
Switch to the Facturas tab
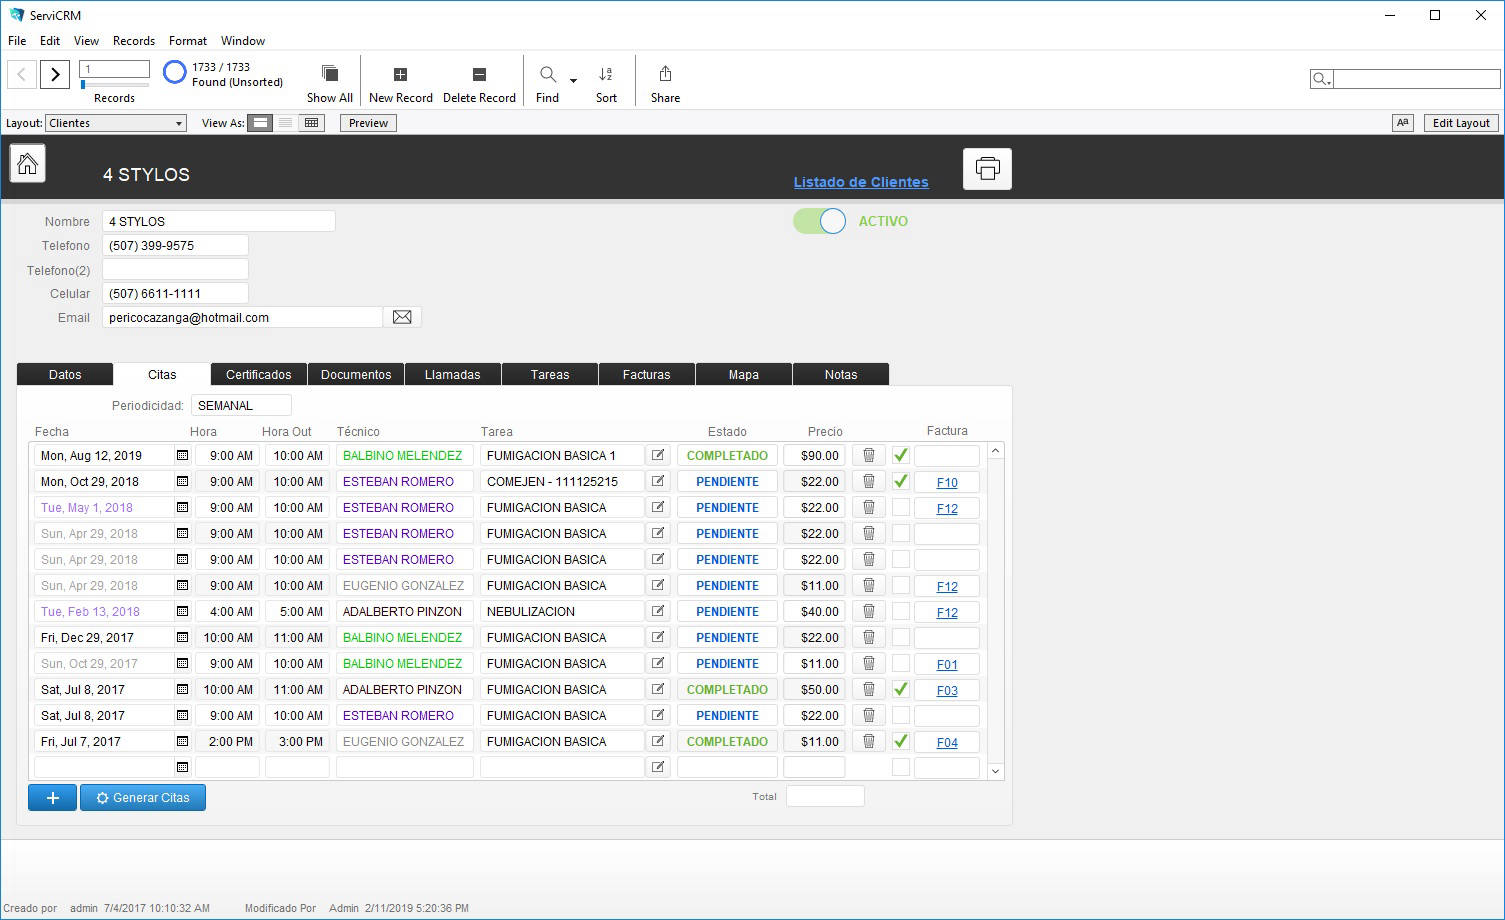click(647, 374)
